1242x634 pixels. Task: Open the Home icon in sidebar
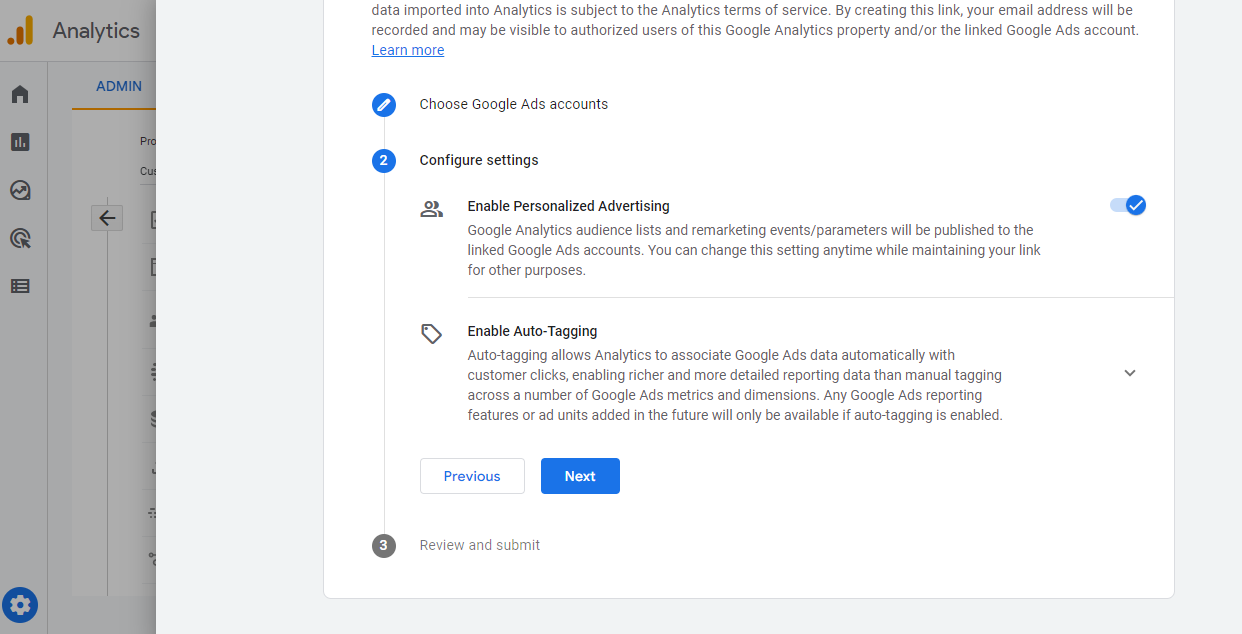coord(20,94)
